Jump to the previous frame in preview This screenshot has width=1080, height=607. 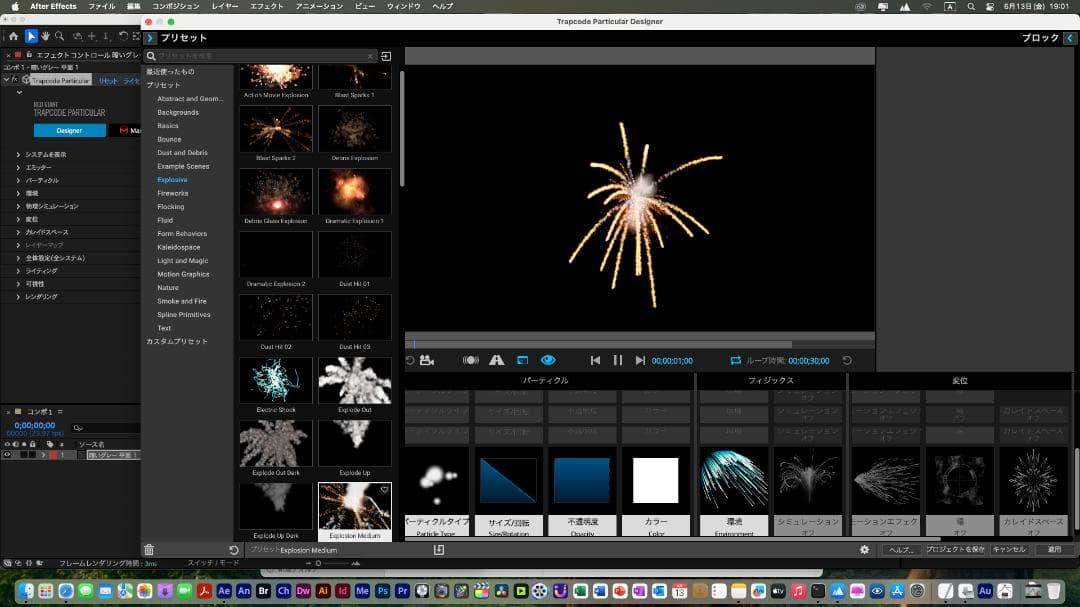pyautogui.click(x=595, y=360)
